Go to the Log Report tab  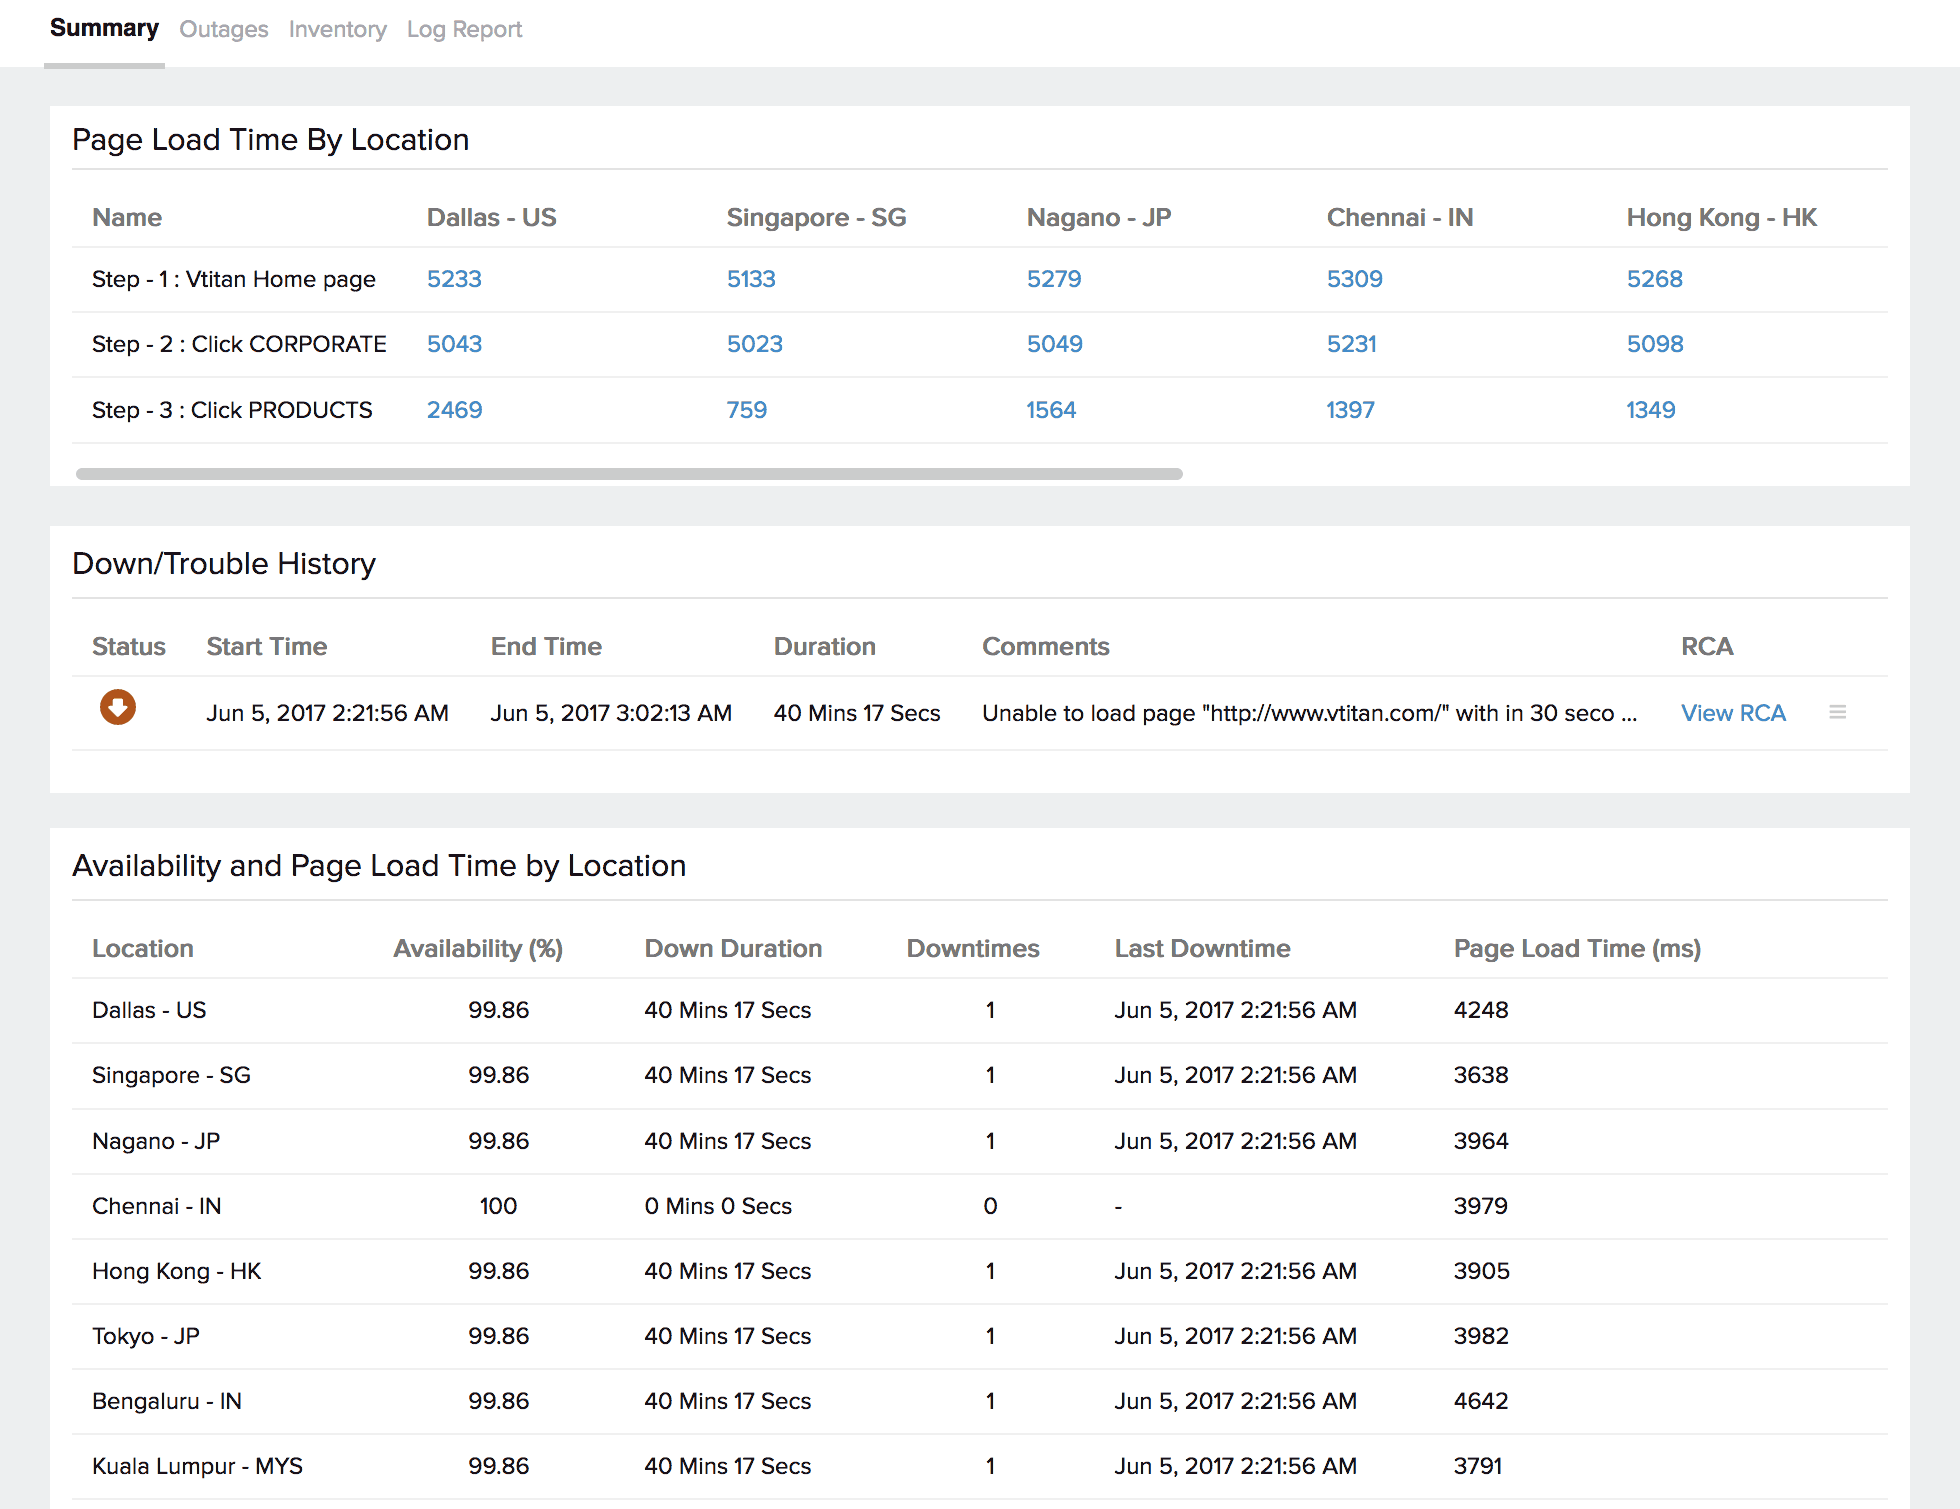click(464, 30)
